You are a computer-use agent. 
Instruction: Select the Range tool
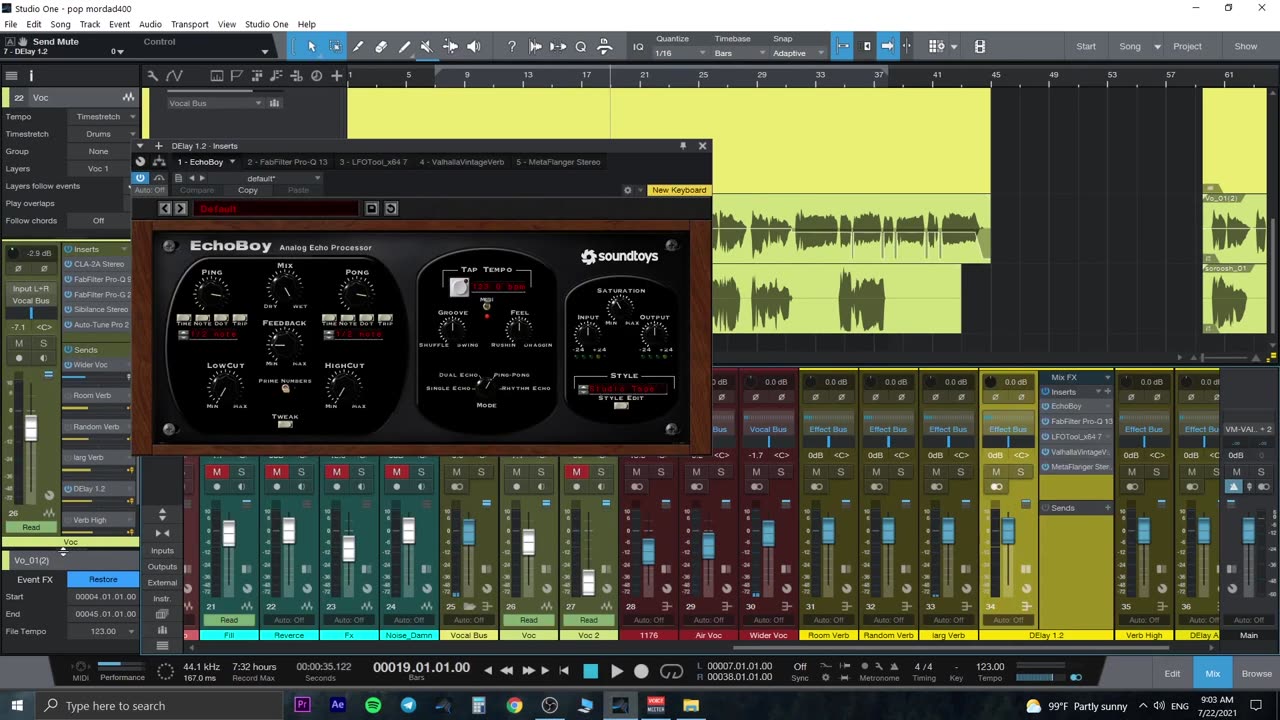click(x=335, y=46)
